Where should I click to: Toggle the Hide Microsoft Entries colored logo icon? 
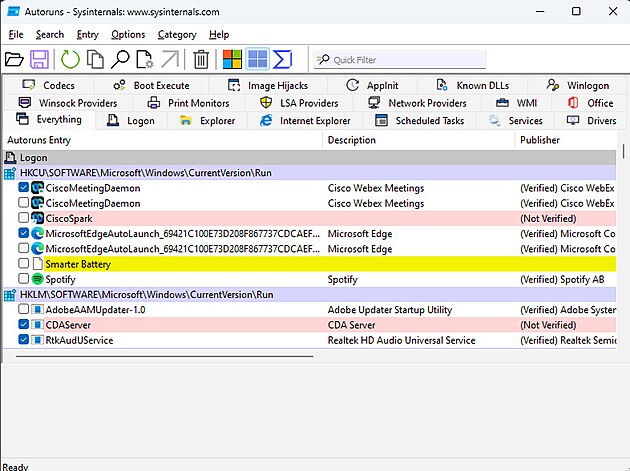click(x=232, y=59)
